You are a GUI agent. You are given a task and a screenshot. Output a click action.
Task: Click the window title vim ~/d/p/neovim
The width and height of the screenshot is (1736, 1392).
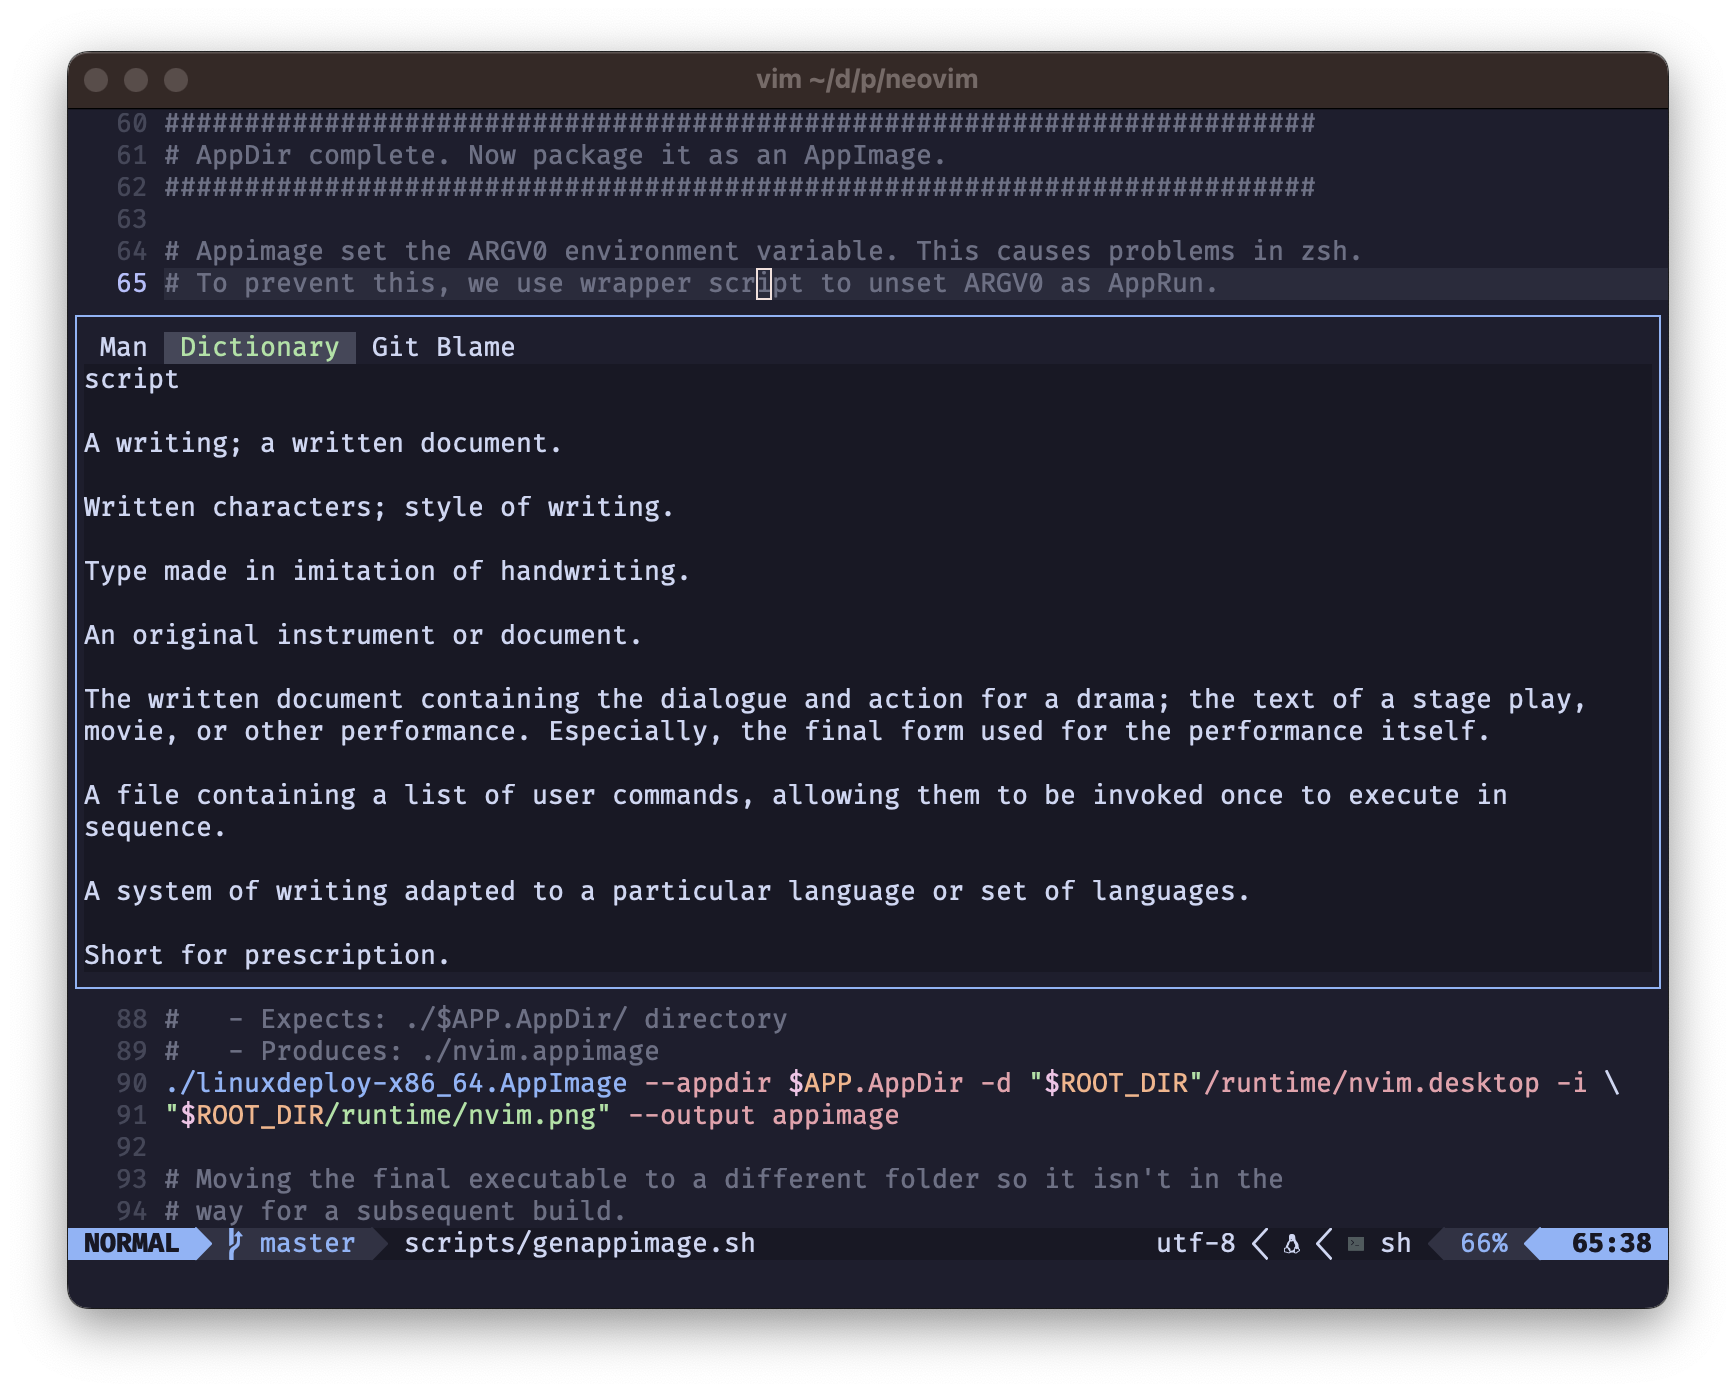pos(867,79)
